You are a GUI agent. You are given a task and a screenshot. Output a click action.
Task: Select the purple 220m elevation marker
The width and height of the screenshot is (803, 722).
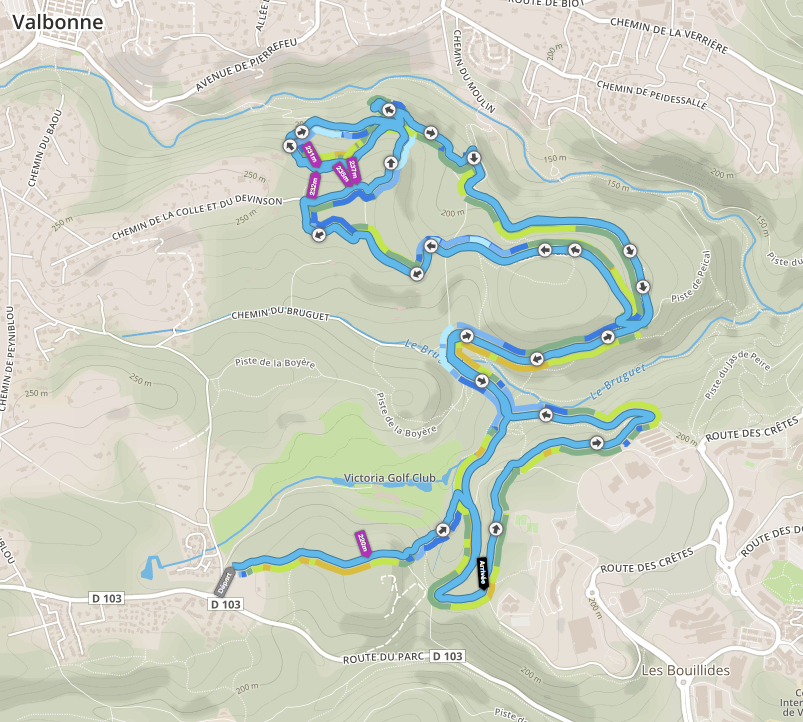click(362, 542)
